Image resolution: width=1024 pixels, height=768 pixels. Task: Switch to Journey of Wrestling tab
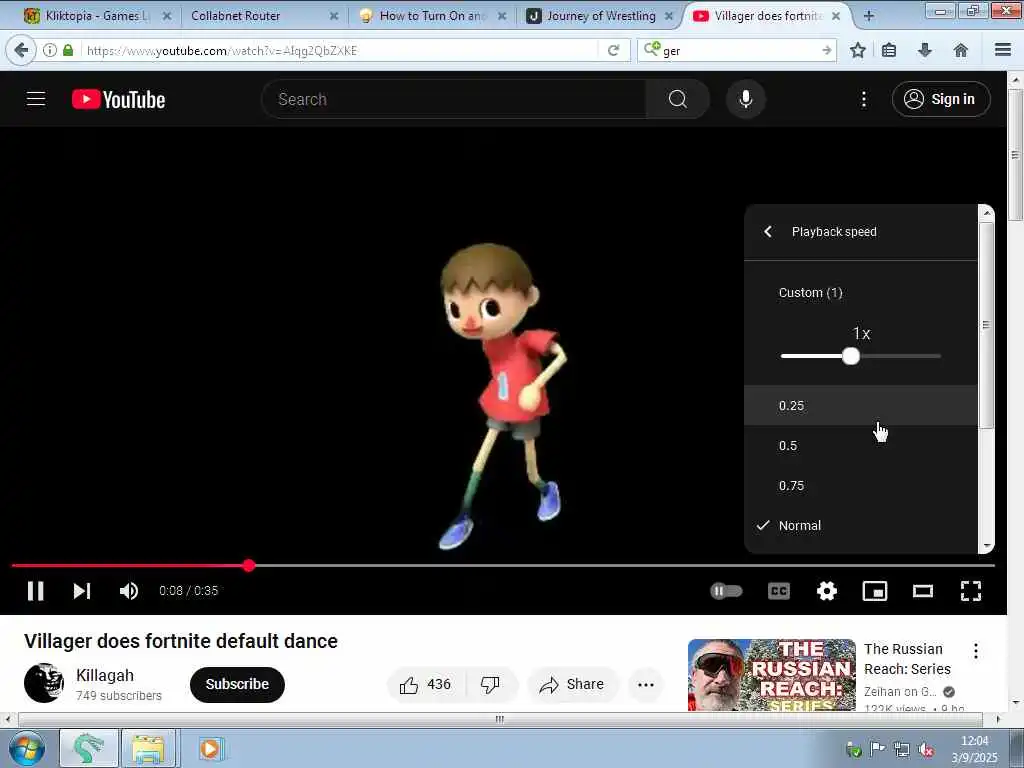click(x=600, y=16)
